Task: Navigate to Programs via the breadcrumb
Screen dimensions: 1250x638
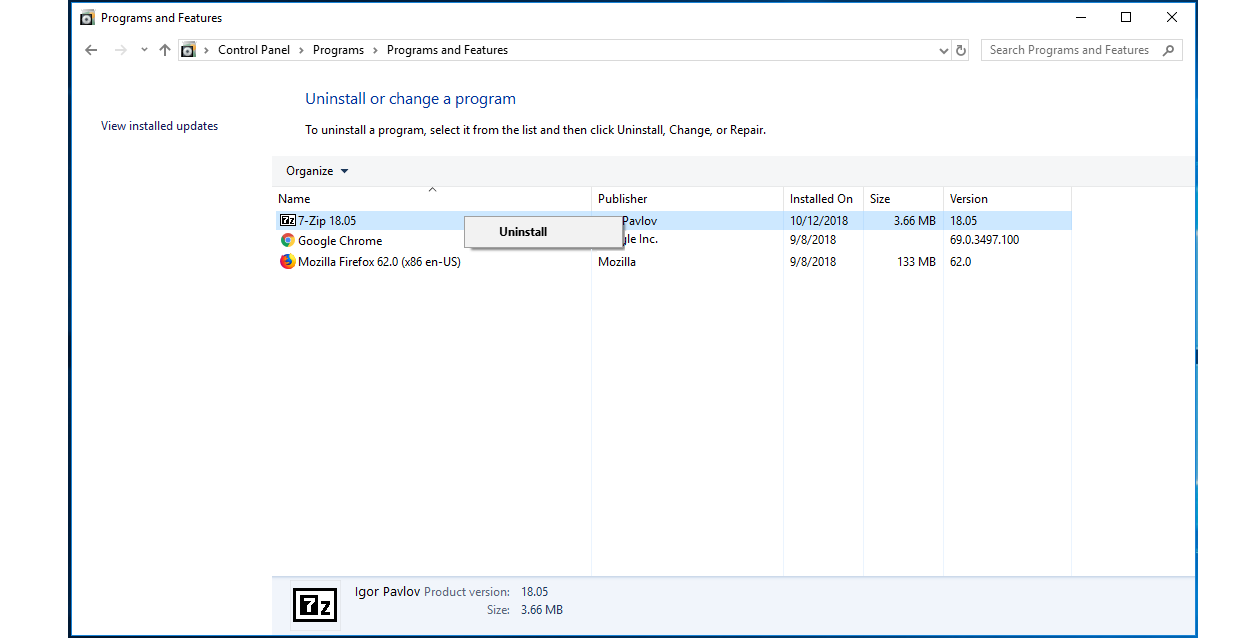Action: click(338, 49)
